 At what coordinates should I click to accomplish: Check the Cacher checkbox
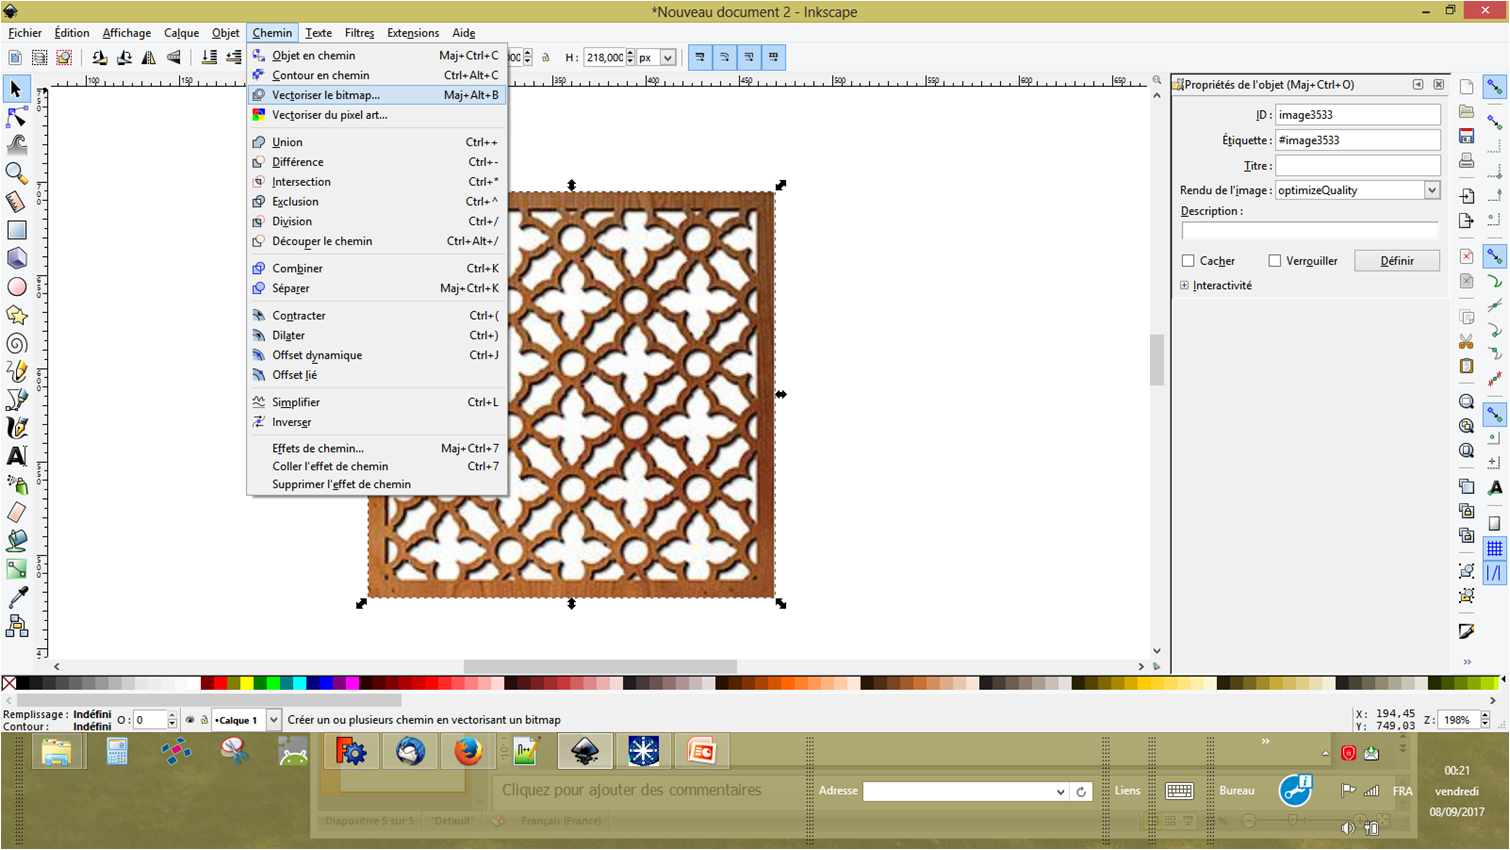(1188, 260)
